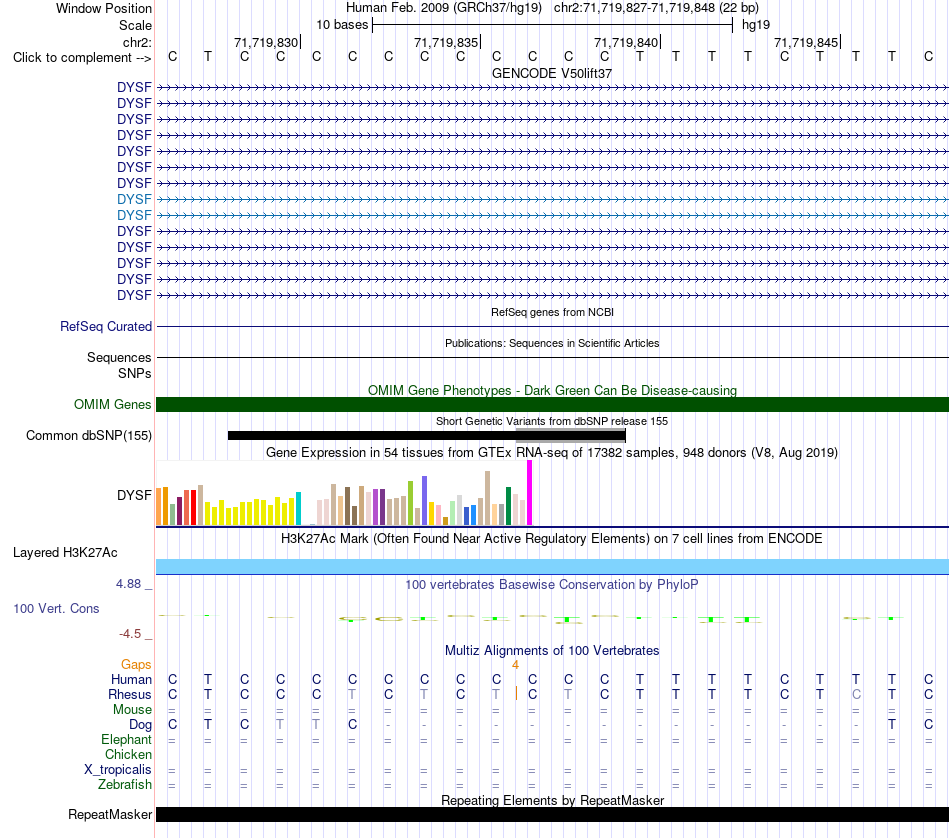Open '100 vertebrates Basewise Conservation by PhyloP'
The width and height of the screenshot is (950, 838).
tap(552, 585)
